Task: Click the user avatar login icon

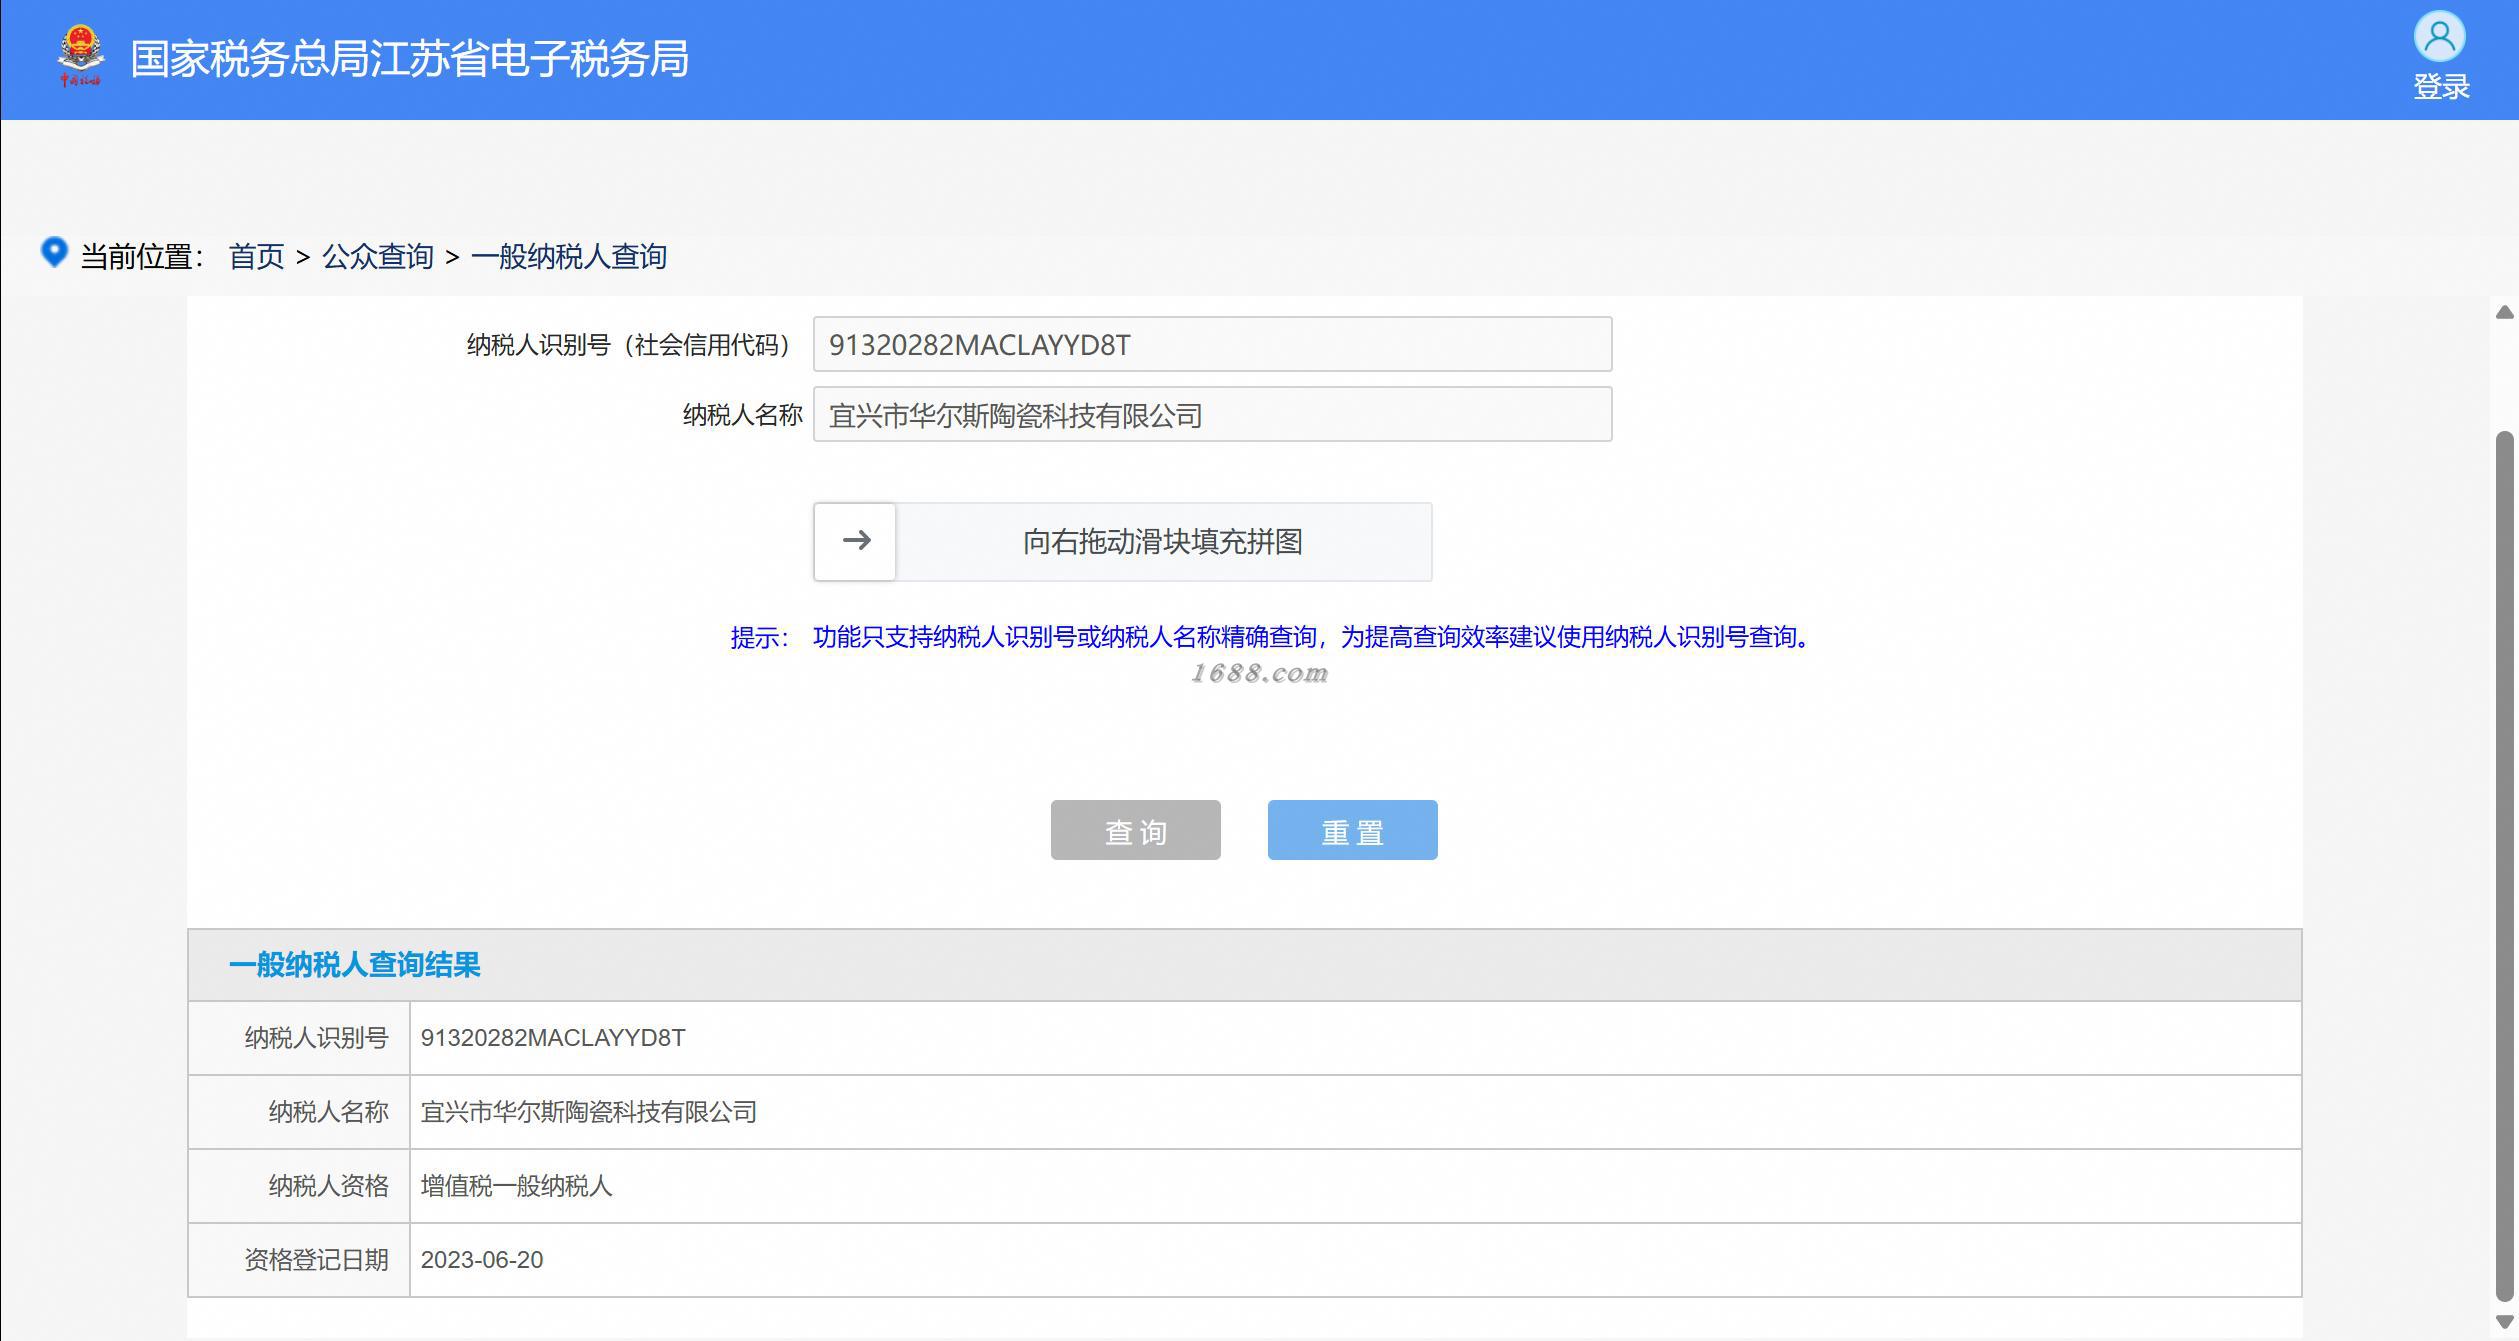Action: click(x=2439, y=37)
